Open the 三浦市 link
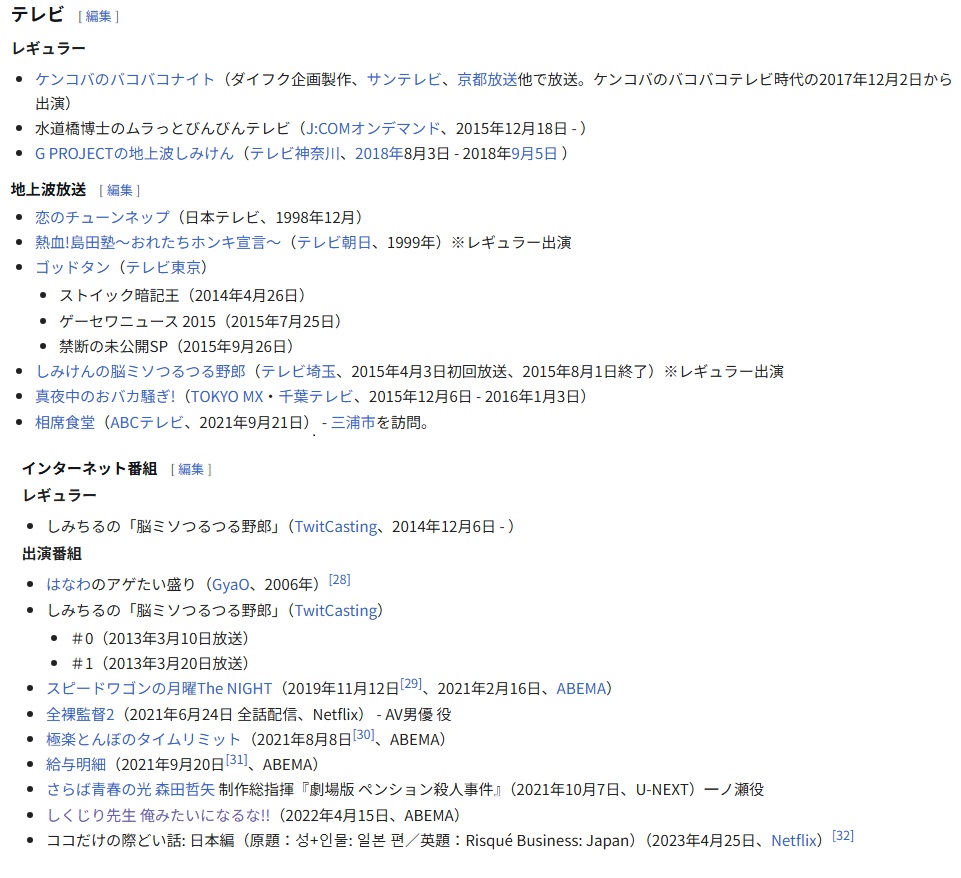This screenshot has height=878, width=961. (353, 423)
